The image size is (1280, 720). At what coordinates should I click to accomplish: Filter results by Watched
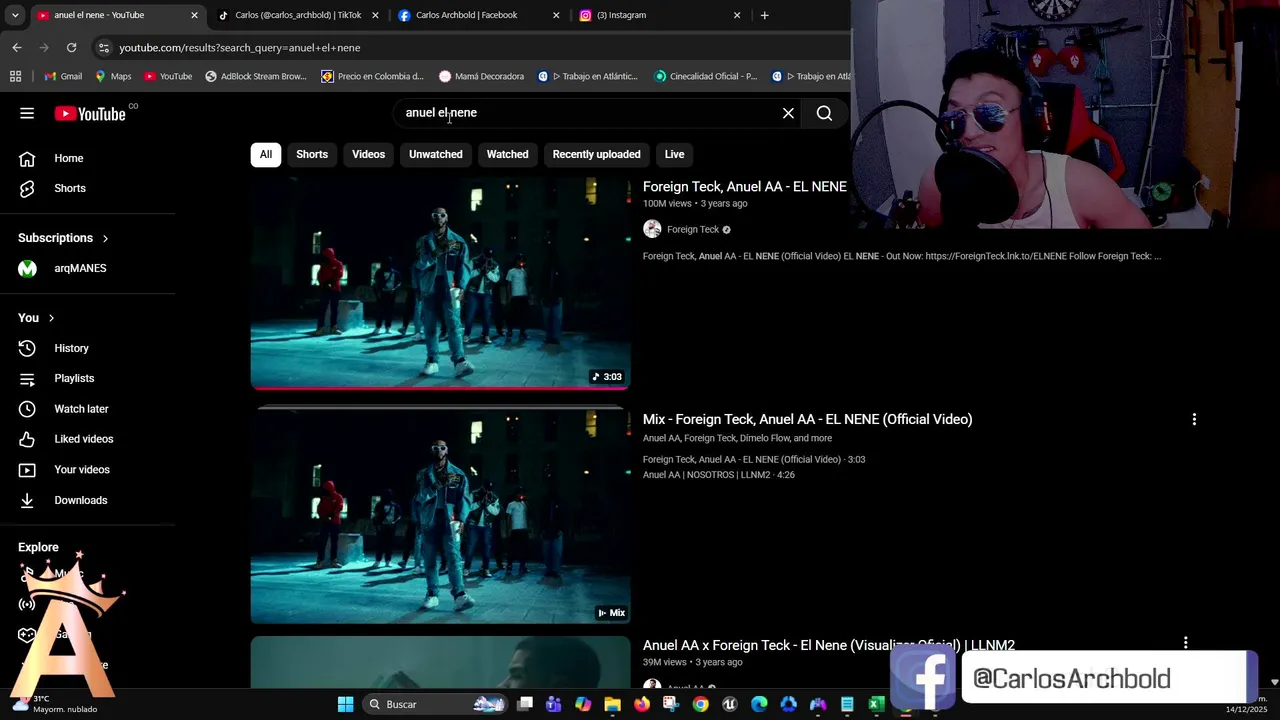click(507, 154)
